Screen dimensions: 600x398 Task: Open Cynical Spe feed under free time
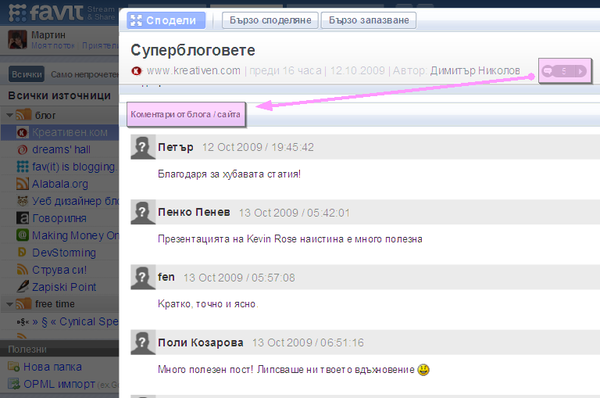coord(75,321)
